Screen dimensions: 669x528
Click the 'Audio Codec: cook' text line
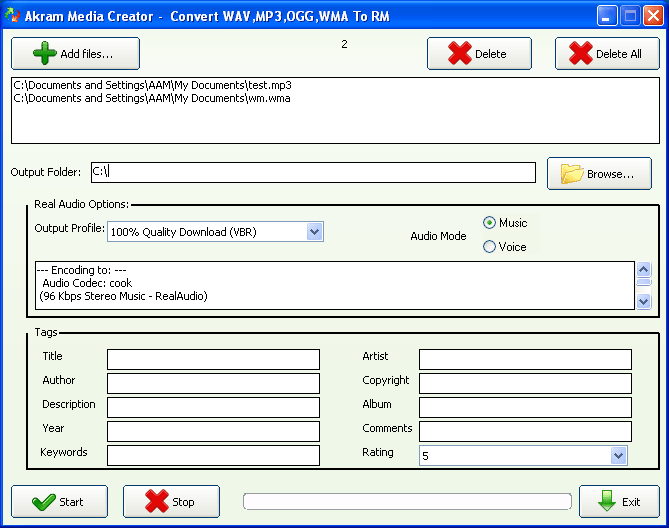[87, 283]
